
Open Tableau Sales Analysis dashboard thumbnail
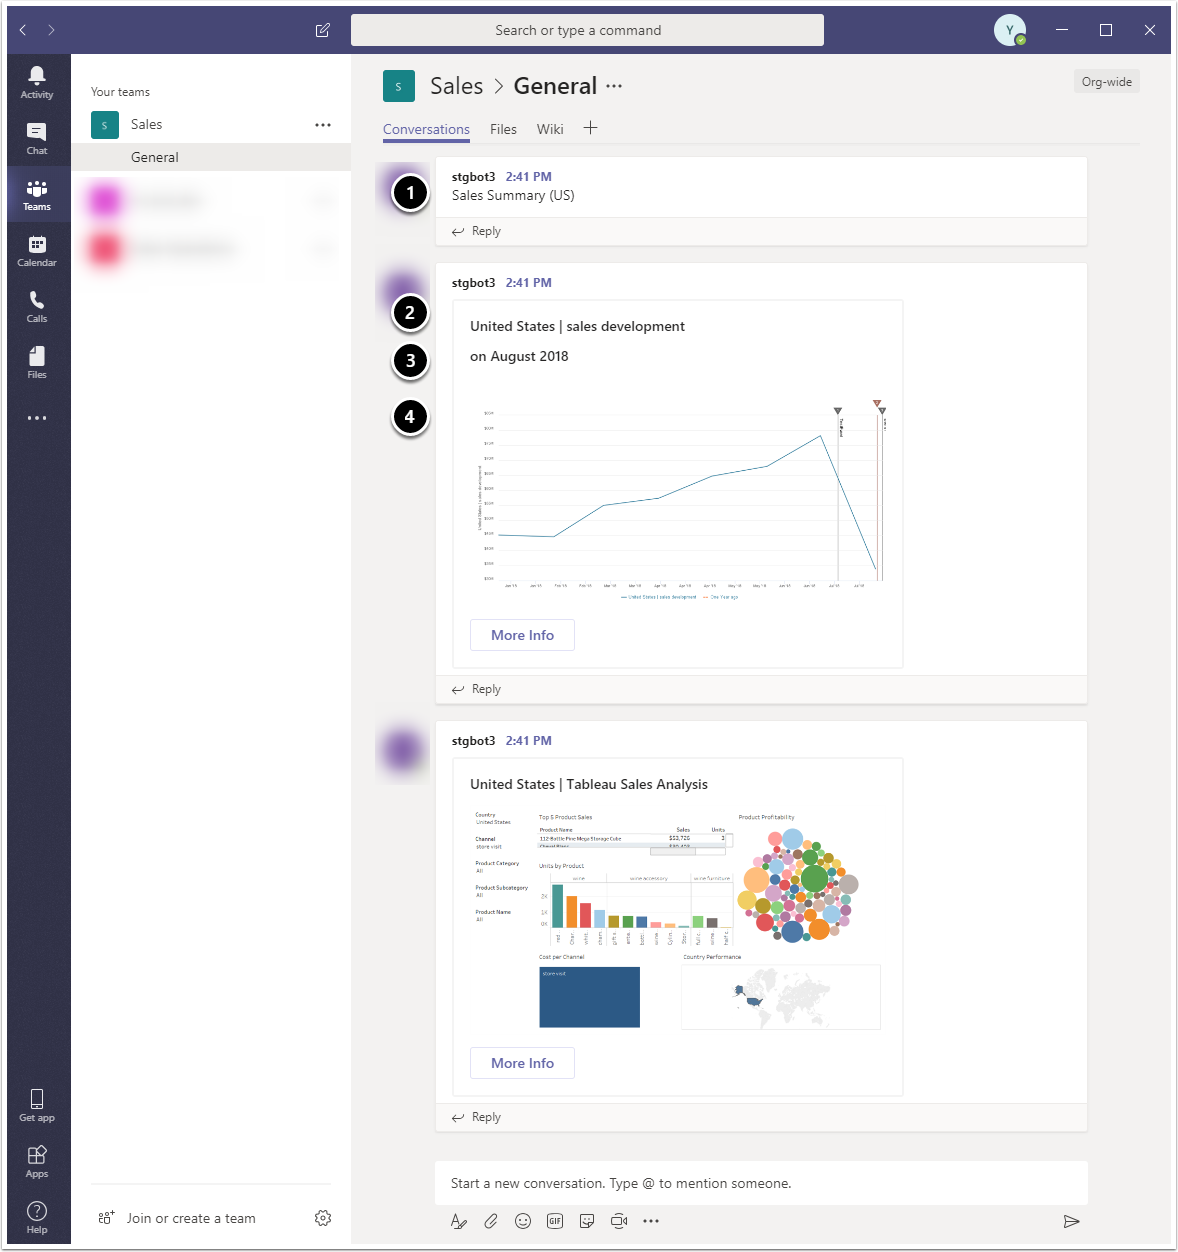coord(678,921)
